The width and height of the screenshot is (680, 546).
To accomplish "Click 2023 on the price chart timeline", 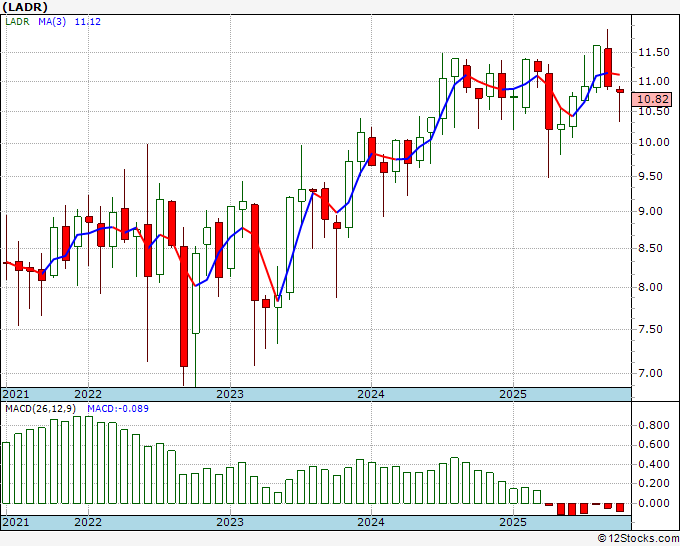I will (x=230, y=394).
